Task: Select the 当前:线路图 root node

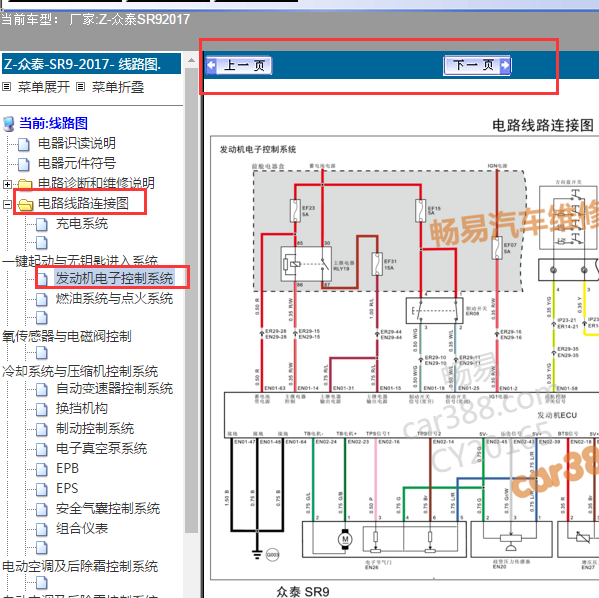Action: [53, 123]
